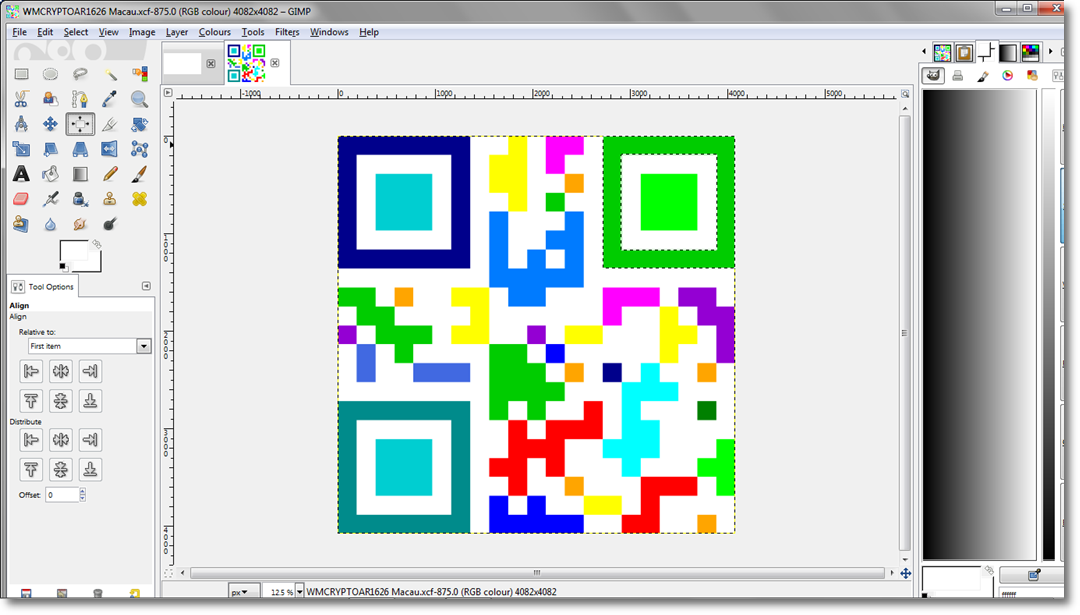Choose the Heal tool

point(139,199)
